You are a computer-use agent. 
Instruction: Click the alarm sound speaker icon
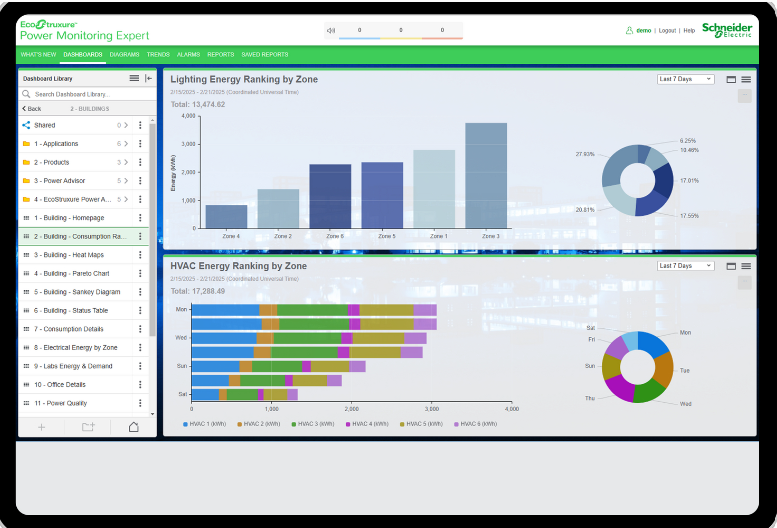pyautogui.click(x=331, y=31)
